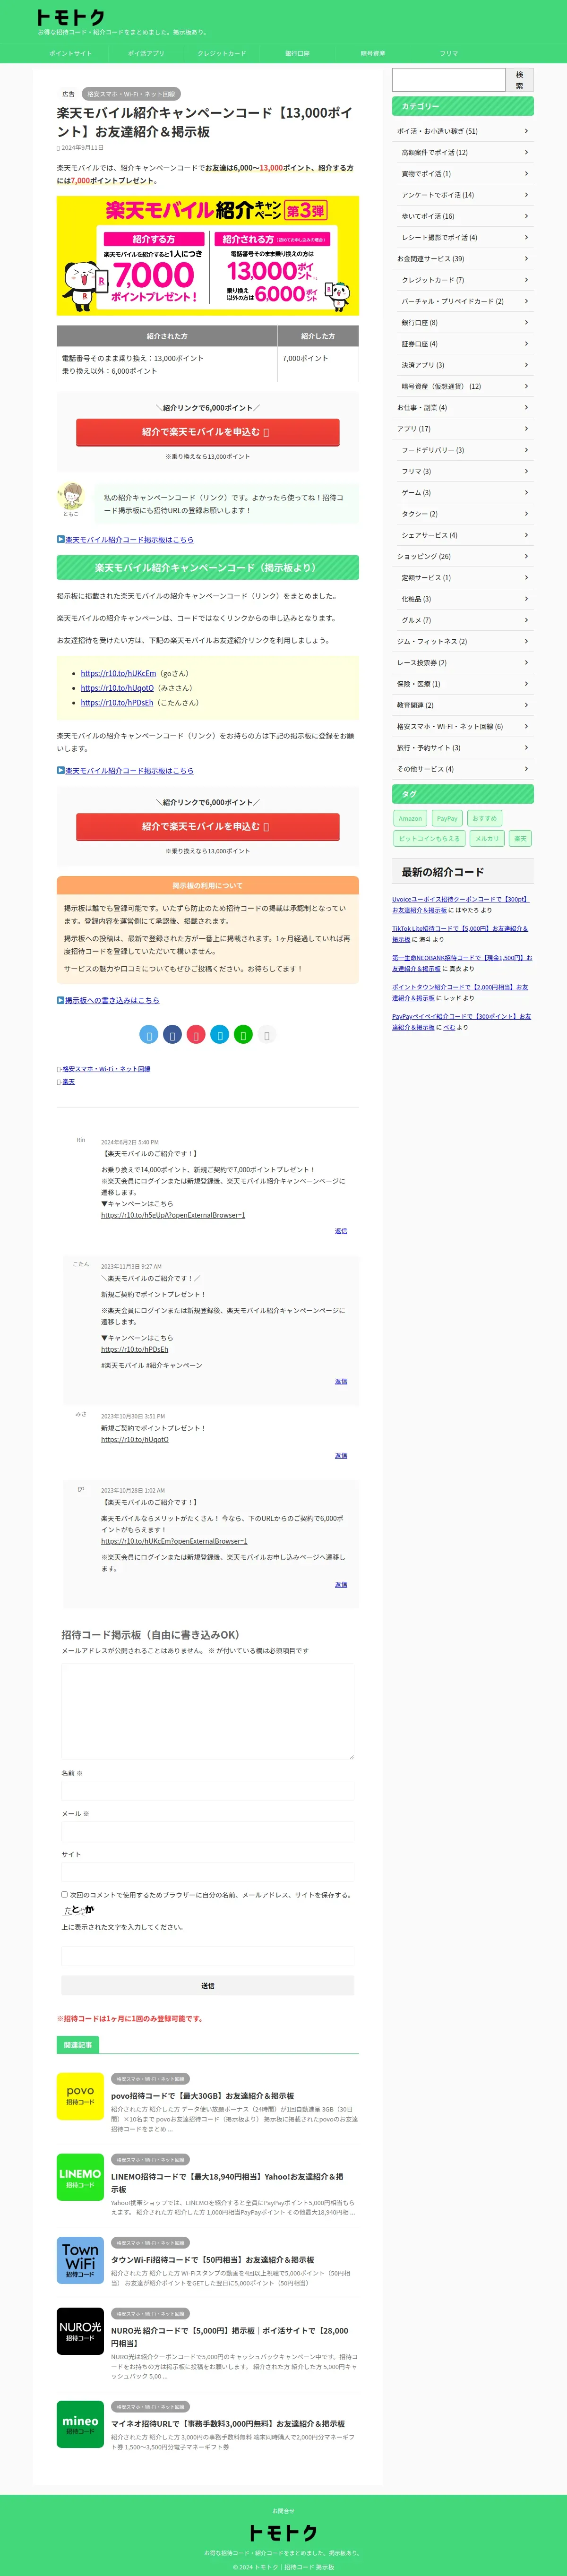Open Uvoiceユーボイス招待クーポンコード recent link
Image resolution: width=567 pixels, height=2576 pixels.
pyautogui.click(x=460, y=904)
